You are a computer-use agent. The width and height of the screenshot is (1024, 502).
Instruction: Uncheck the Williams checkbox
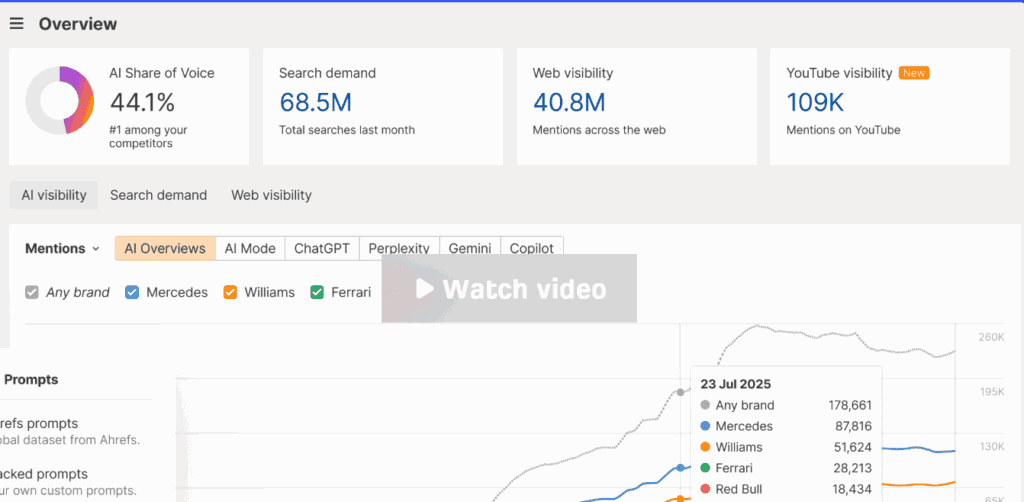click(230, 292)
